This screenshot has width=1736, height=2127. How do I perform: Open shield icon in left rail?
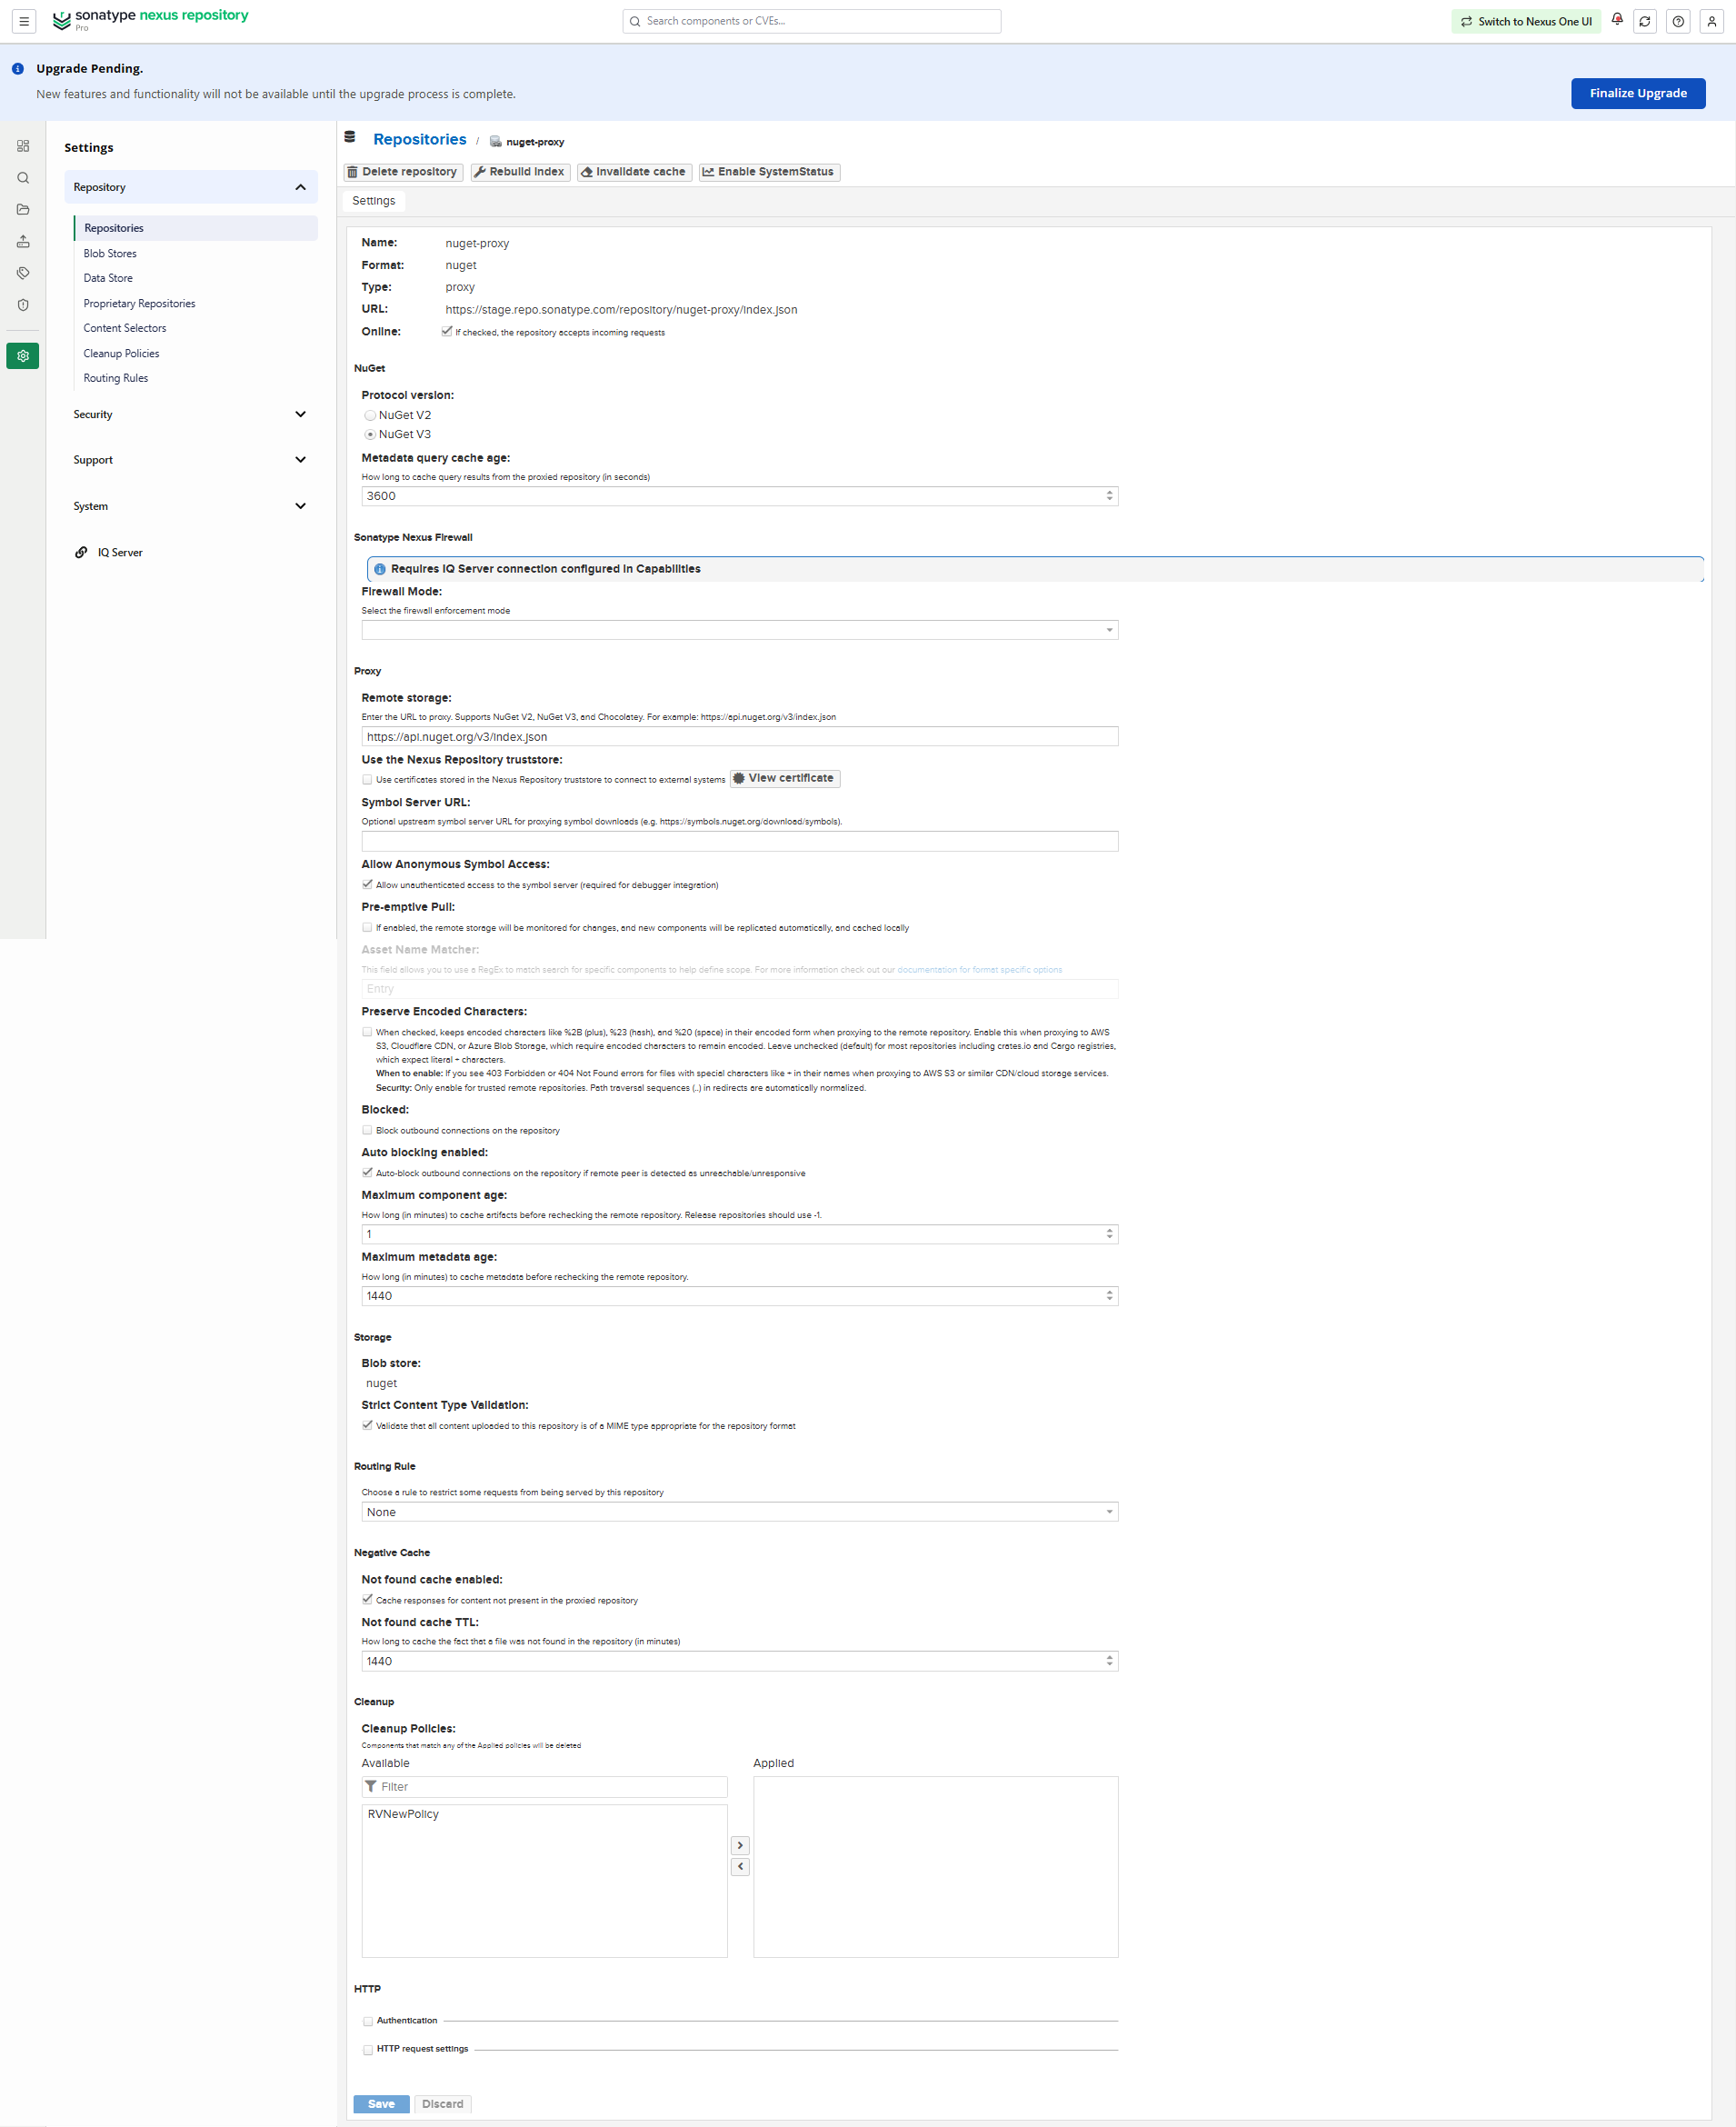[x=23, y=305]
